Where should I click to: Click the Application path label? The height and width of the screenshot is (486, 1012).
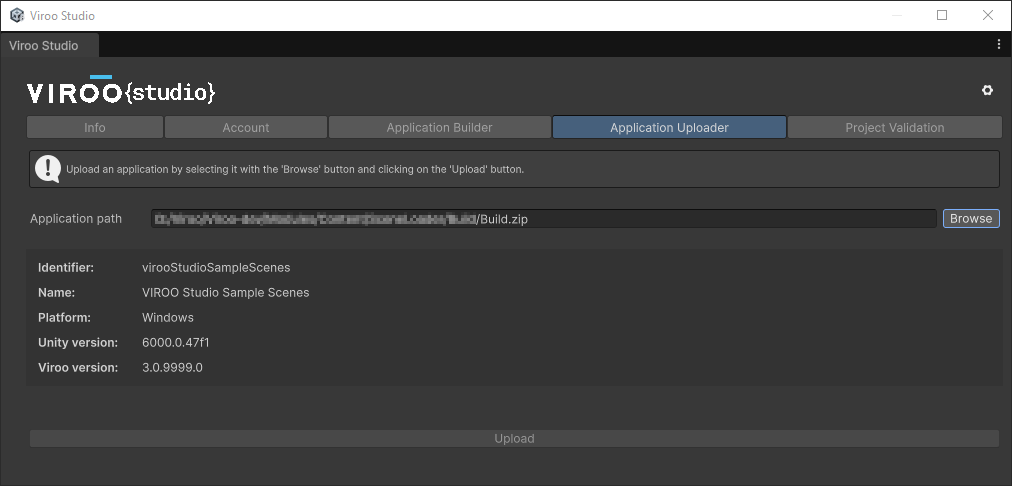(x=76, y=219)
